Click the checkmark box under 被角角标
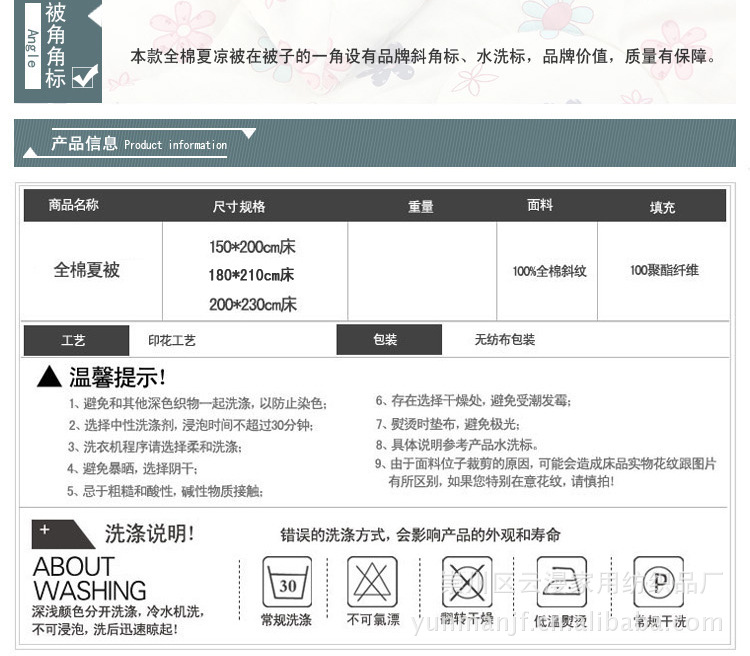This screenshot has width=750, height=656. coord(83,77)
